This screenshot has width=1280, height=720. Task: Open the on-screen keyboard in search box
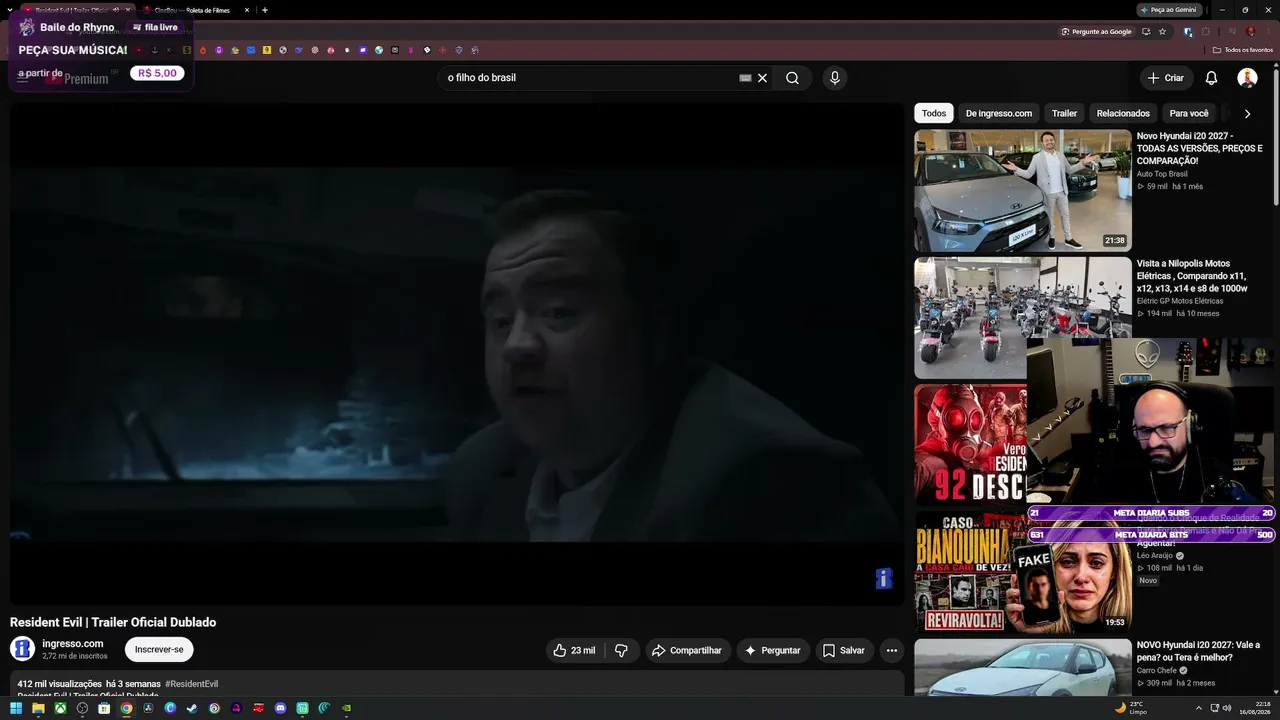point(745,78)
